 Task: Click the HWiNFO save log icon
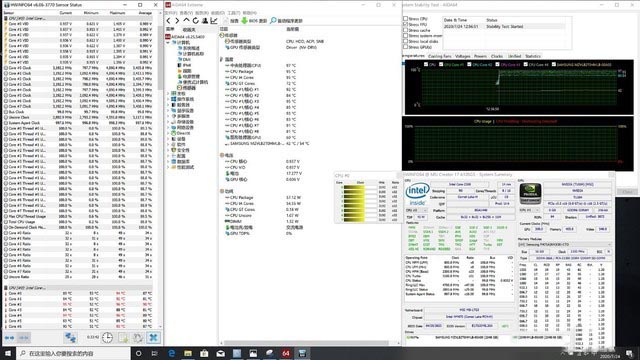[x=123, y=338]
